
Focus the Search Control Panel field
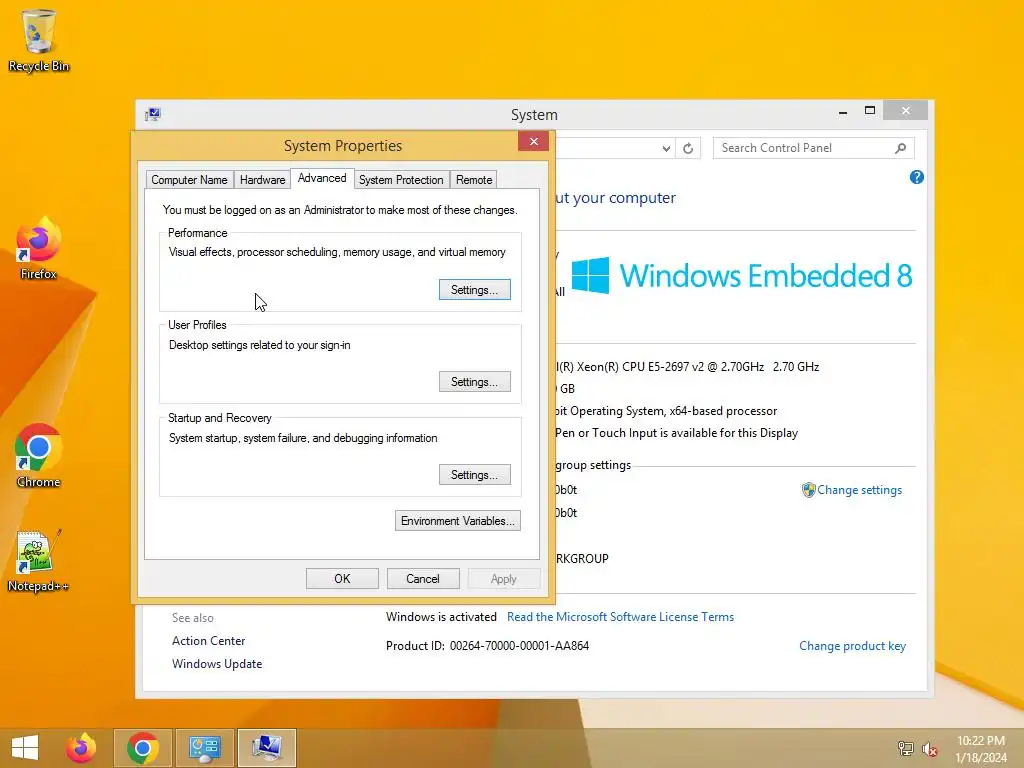click(x=813, y=148)
